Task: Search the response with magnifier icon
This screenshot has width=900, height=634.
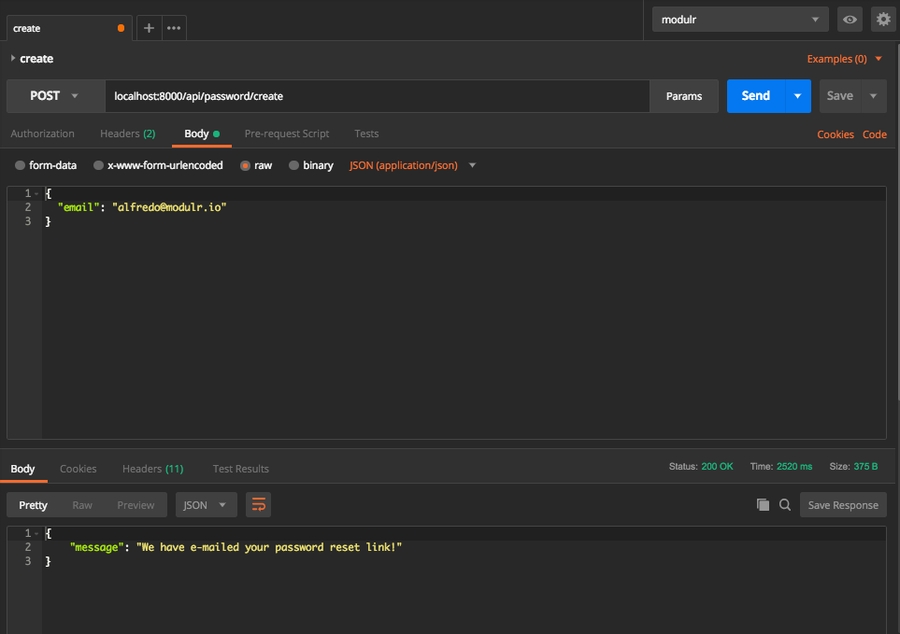Action: coord(785,505)
